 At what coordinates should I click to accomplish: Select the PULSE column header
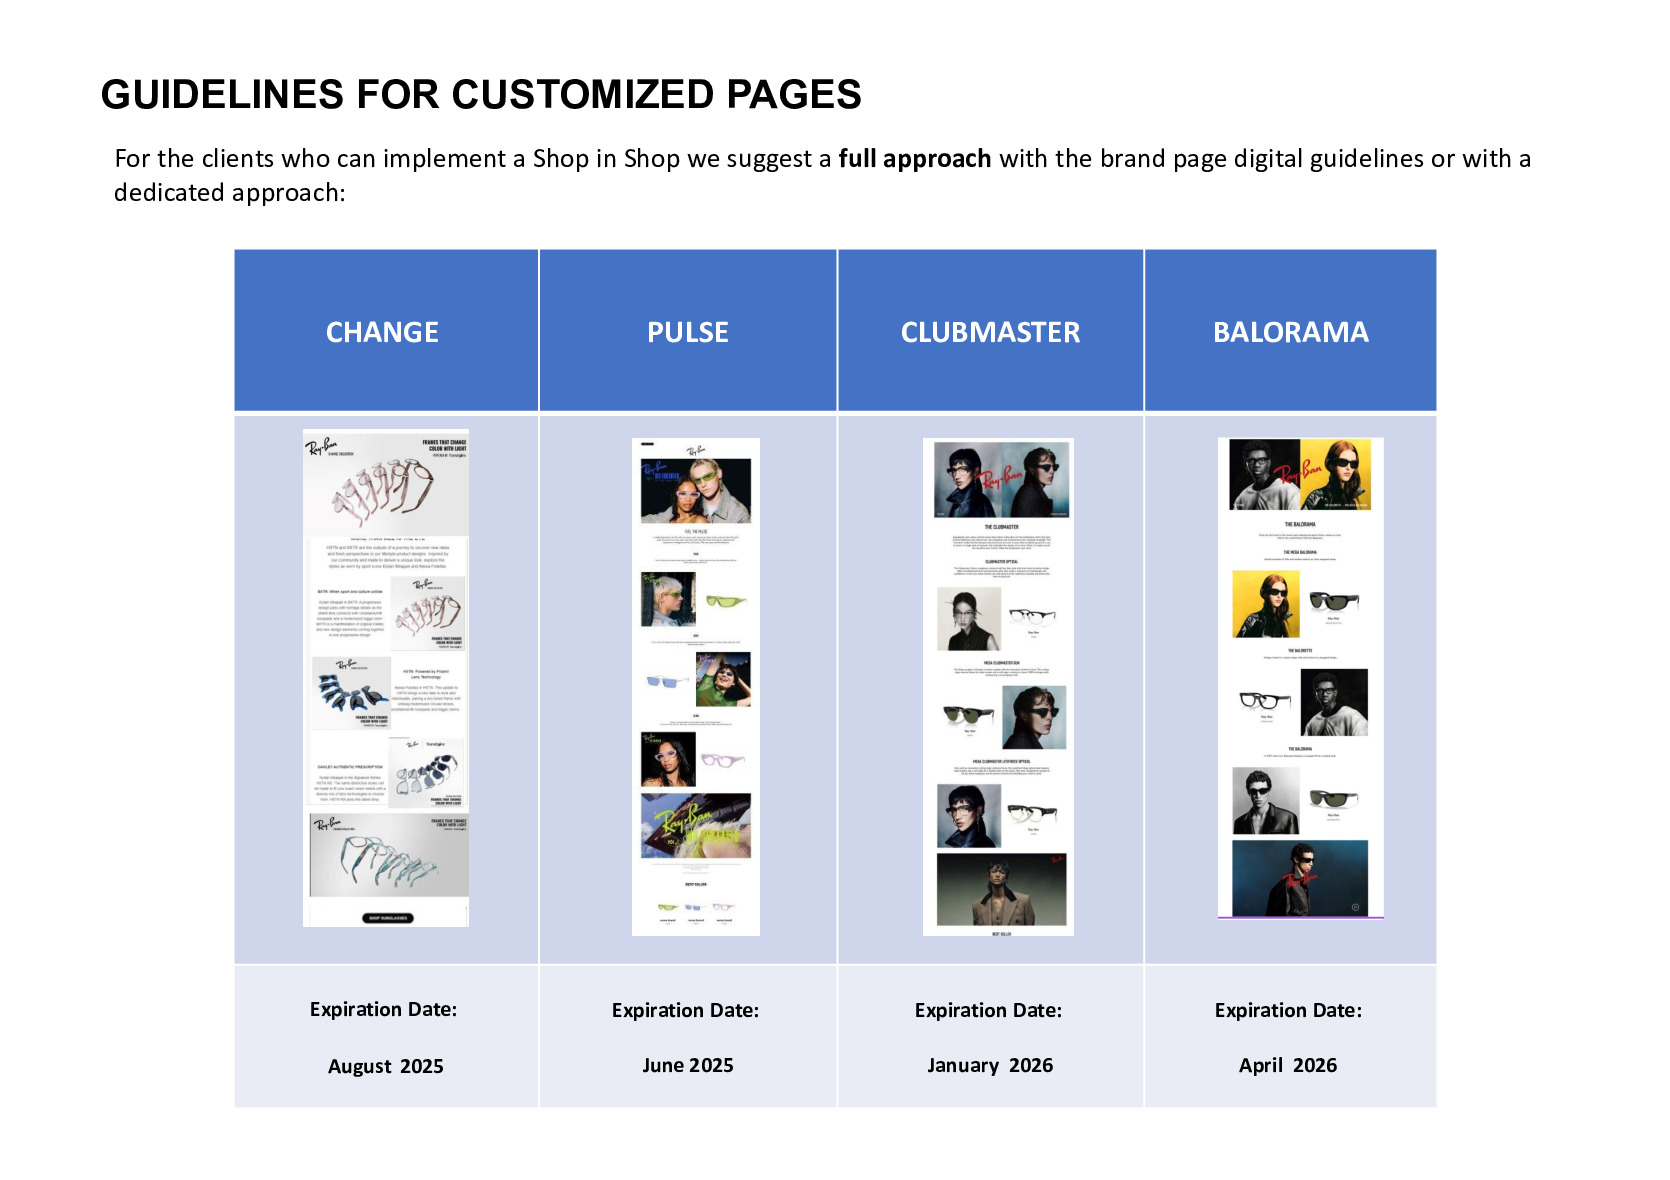[x=688, y=332]
